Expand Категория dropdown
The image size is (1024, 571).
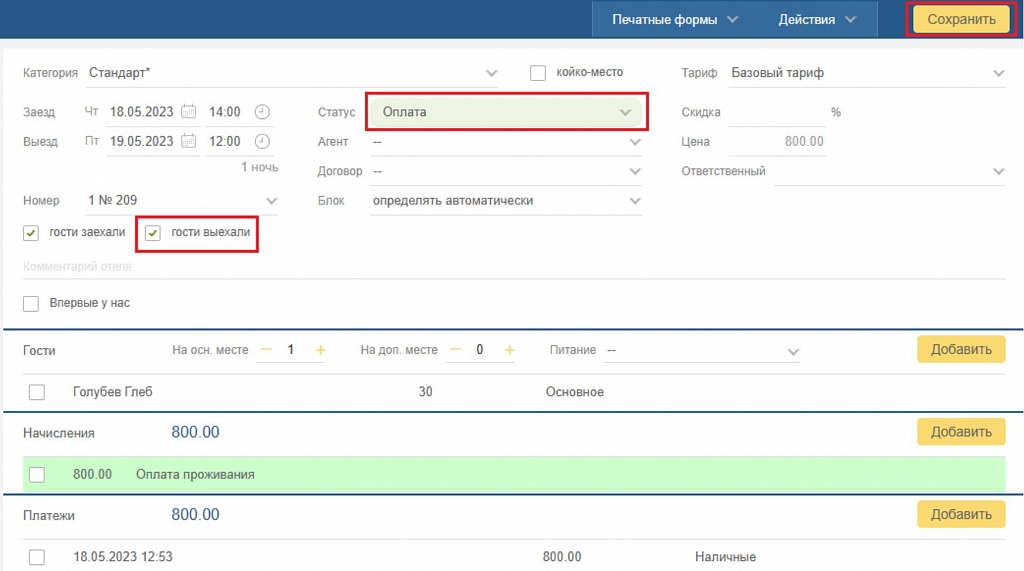click(x=293, y=73)
